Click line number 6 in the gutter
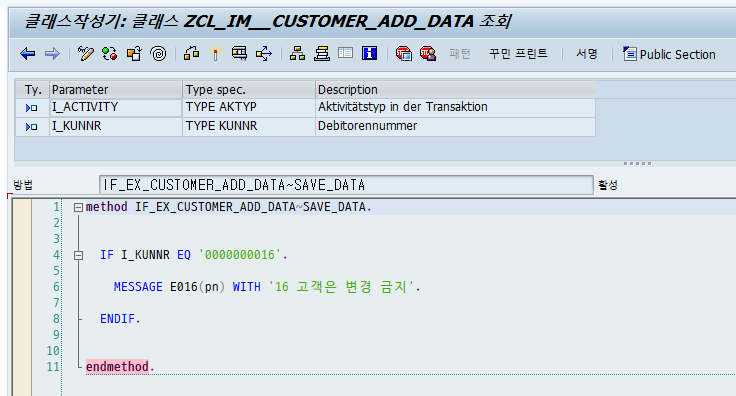The image size is (736, 396). pos(56,287)
